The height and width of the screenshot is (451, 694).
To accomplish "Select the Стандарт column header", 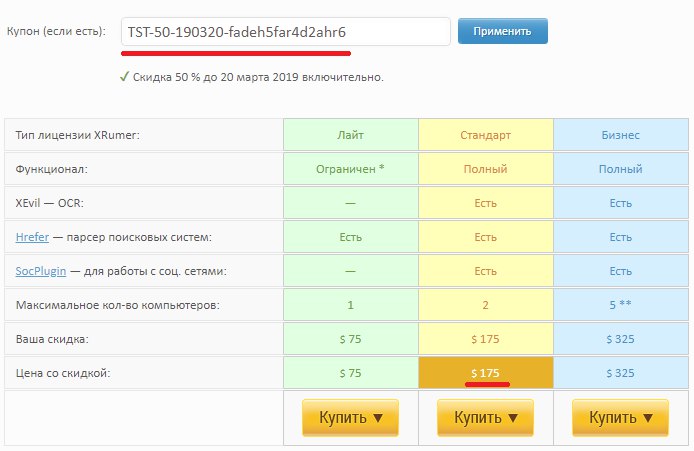I will 486,135.
